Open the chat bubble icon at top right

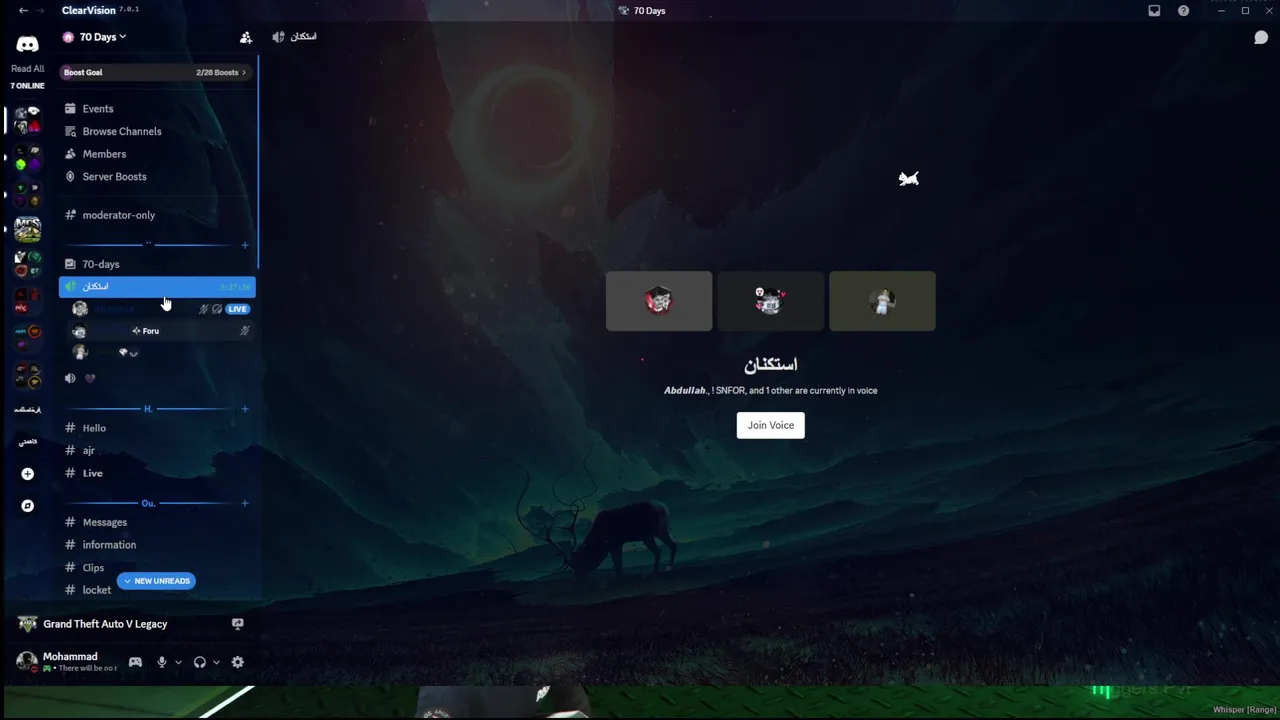1261,38
